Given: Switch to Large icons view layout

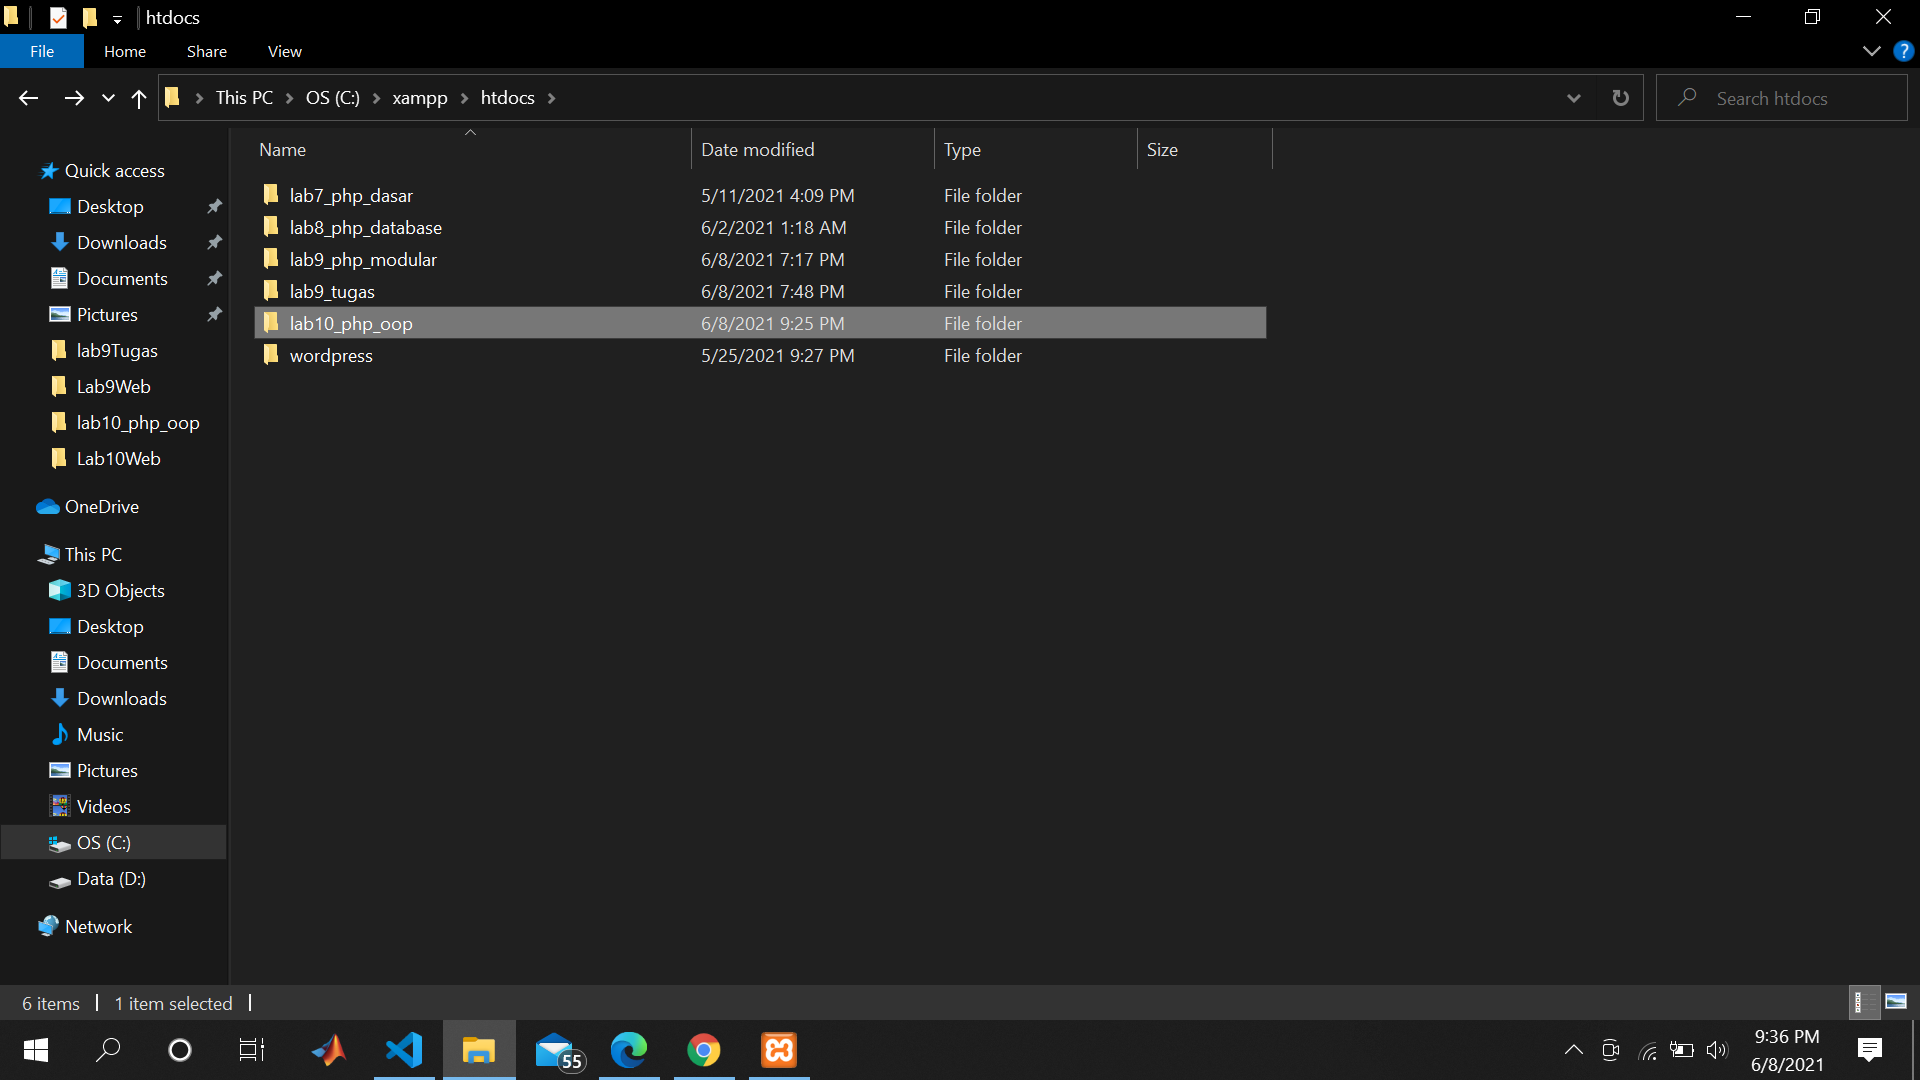Looking at the screenshot, I should coord(1896,1002).
